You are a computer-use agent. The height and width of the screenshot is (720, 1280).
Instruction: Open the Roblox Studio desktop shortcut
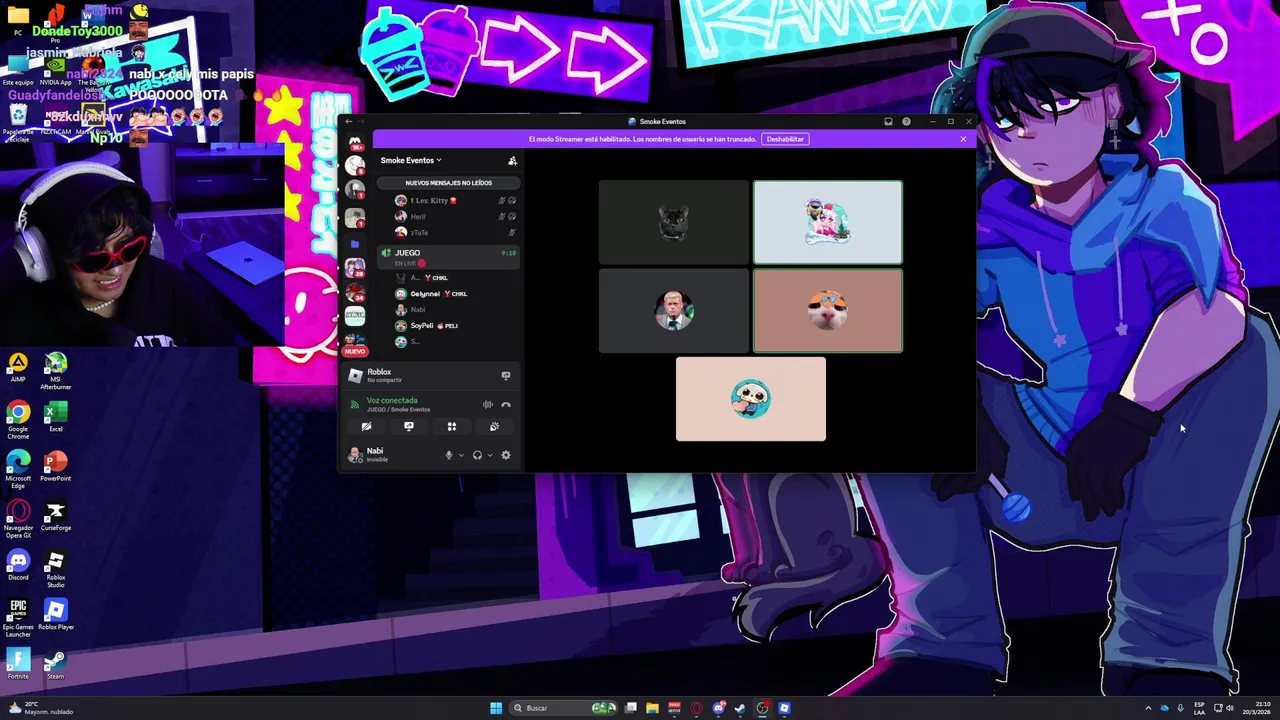(56, 569)
